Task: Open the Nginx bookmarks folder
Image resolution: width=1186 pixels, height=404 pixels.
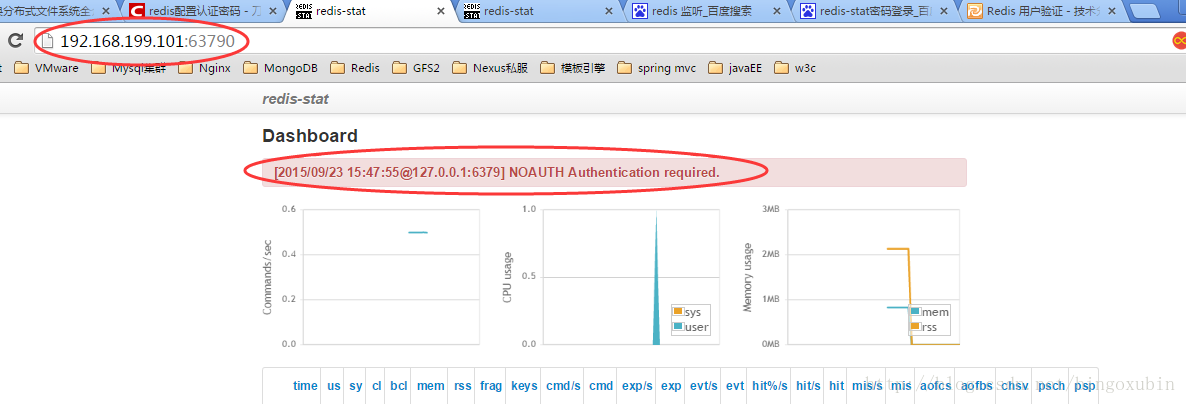Action: 203,68
